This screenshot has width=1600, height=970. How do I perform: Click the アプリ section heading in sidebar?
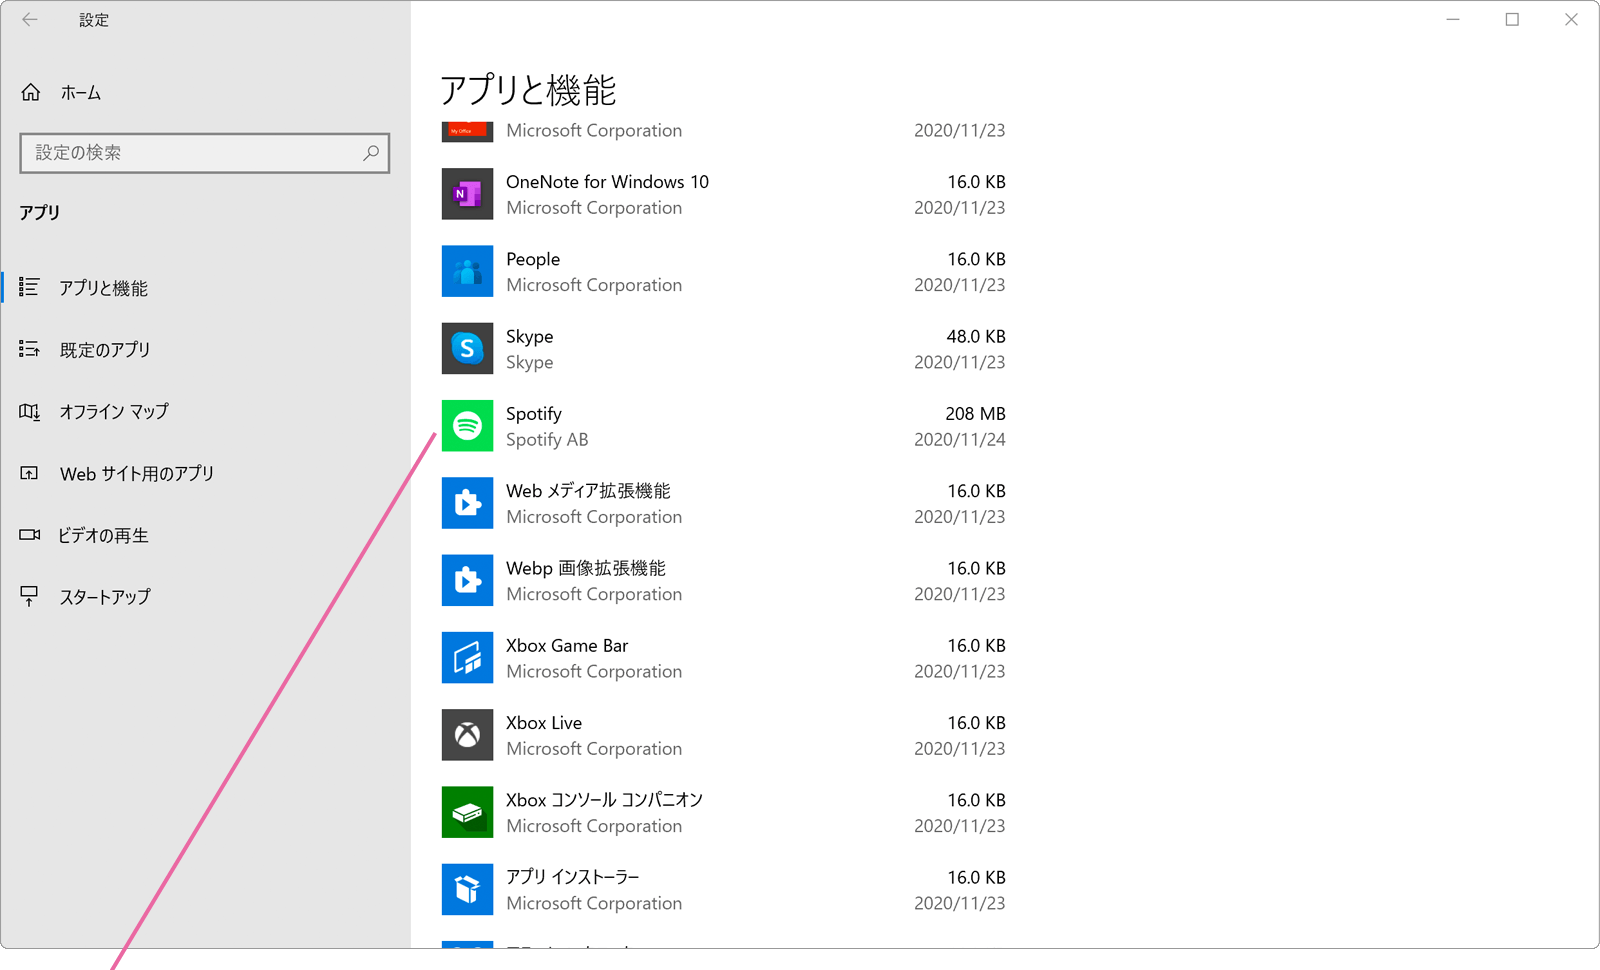coord(40,212)
